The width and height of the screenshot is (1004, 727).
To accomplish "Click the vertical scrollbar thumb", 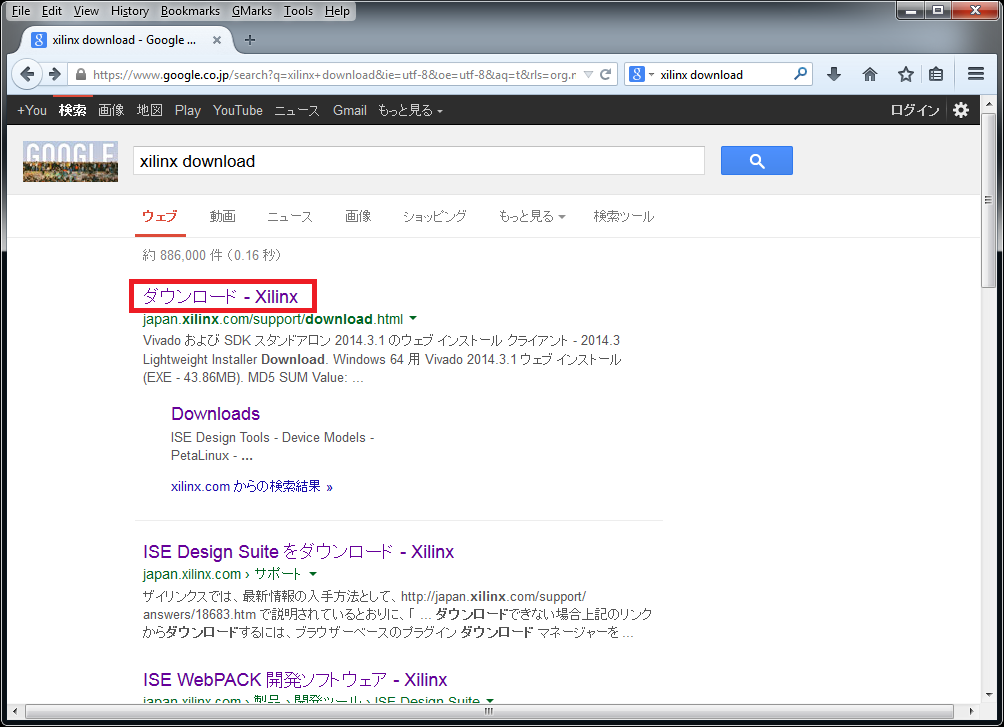I will tap(989, 200).
